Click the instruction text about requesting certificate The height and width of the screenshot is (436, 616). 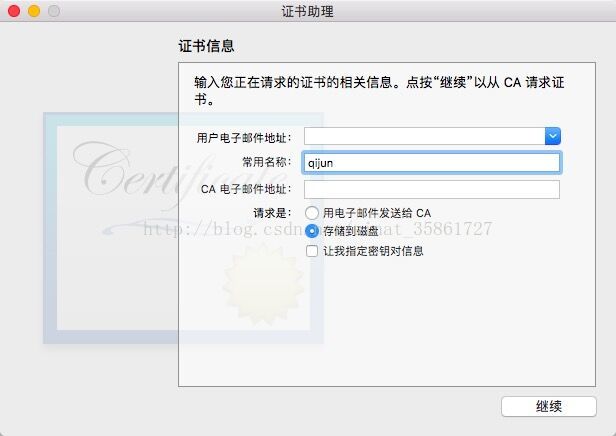click(379, 90)
